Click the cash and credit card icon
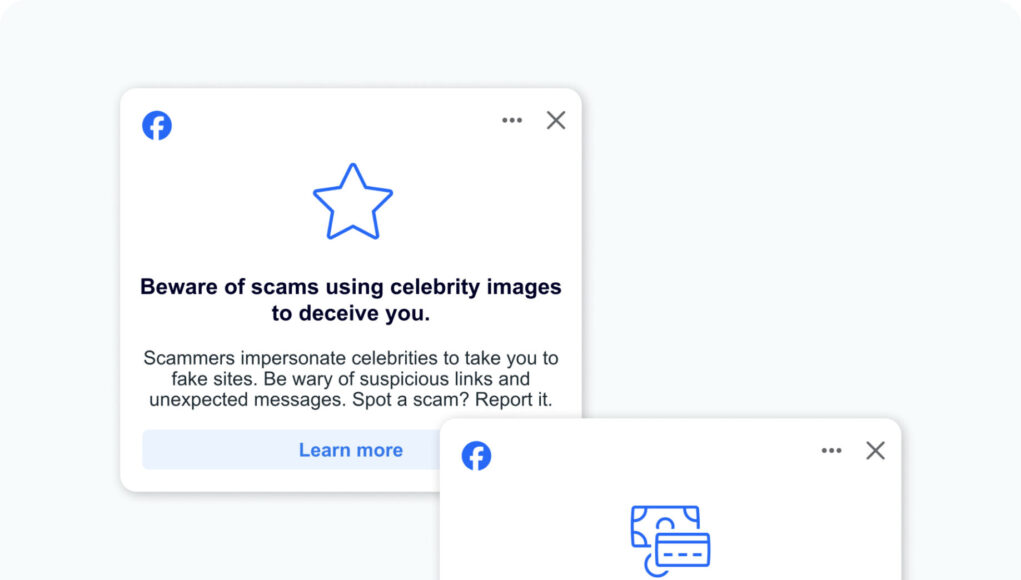Image resolution: width=1021 pixels, height=580 pixels. [x=671, y=540]
